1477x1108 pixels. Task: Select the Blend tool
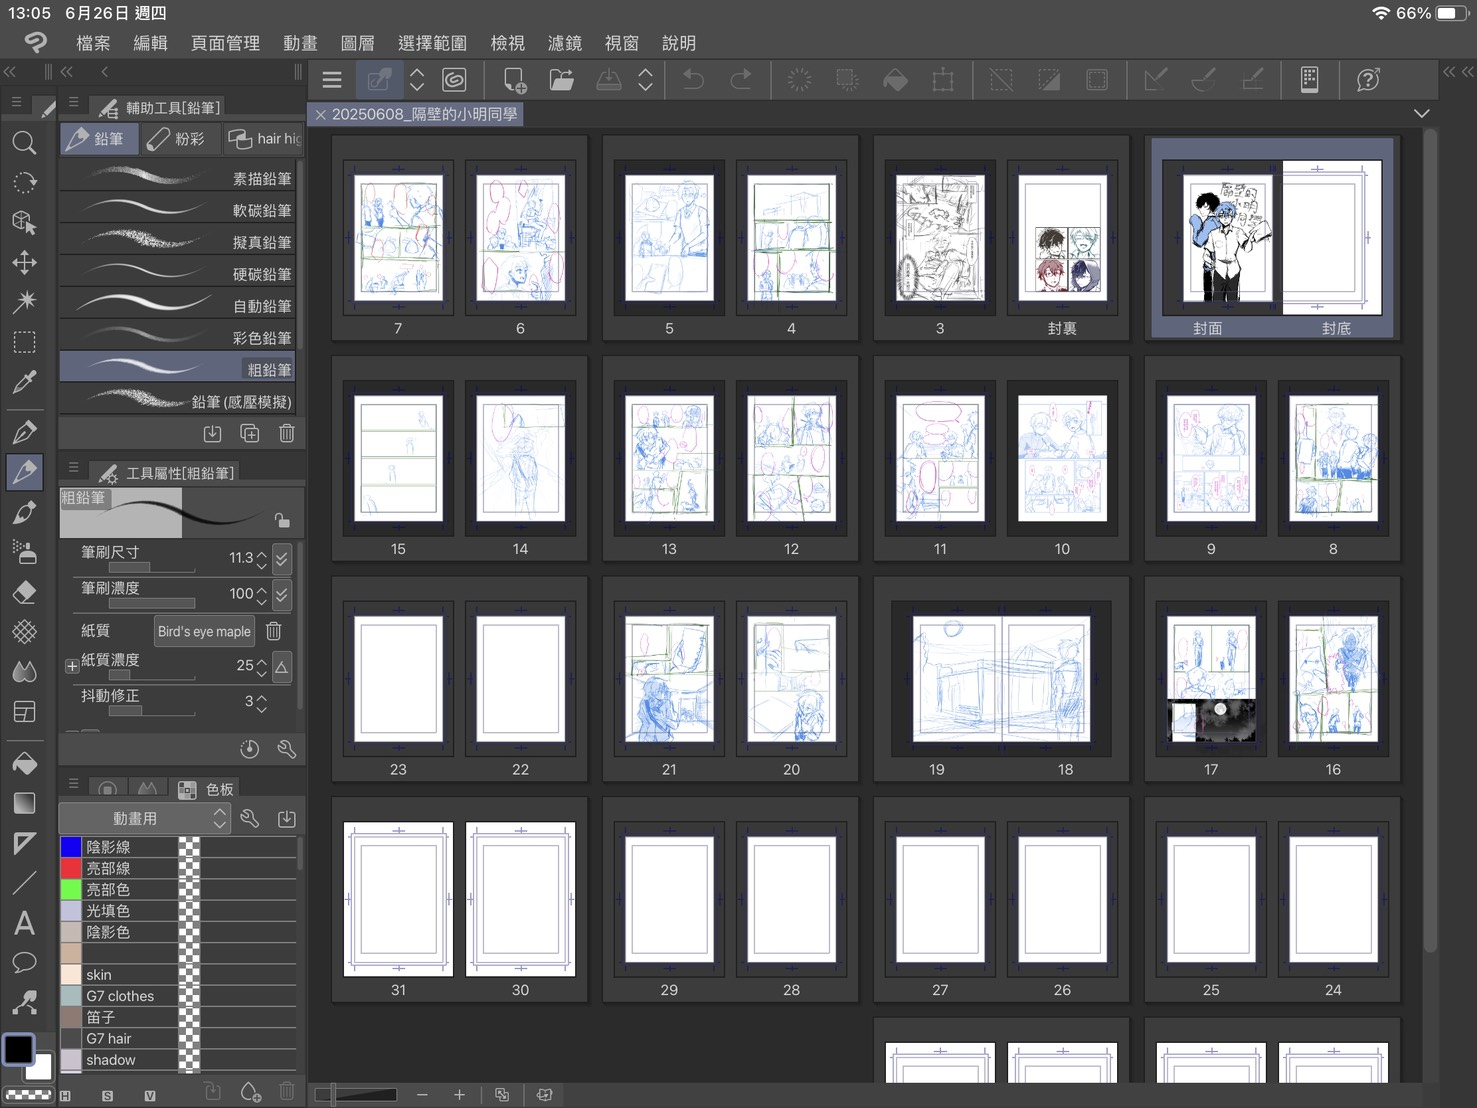(x=24, y=671)
